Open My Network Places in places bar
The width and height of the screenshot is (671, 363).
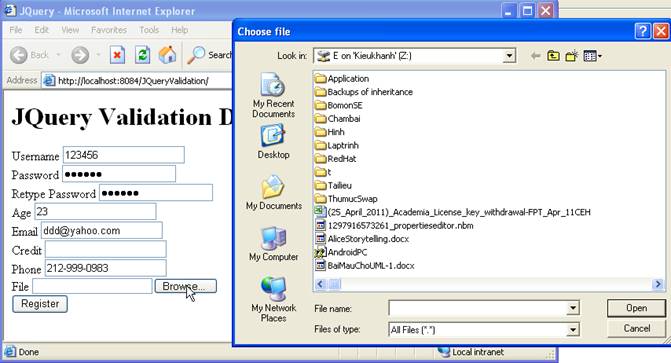click(273, 299)
